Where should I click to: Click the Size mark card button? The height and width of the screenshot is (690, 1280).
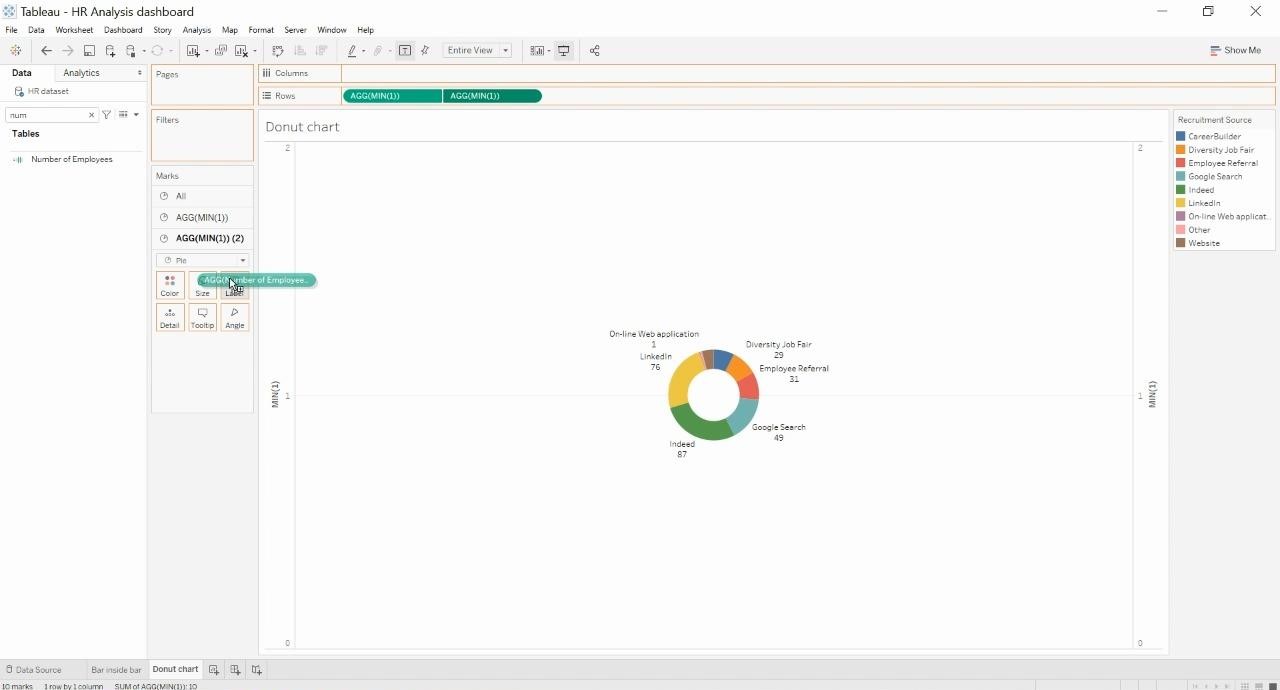pyautogui.click(x=202, y=286)
